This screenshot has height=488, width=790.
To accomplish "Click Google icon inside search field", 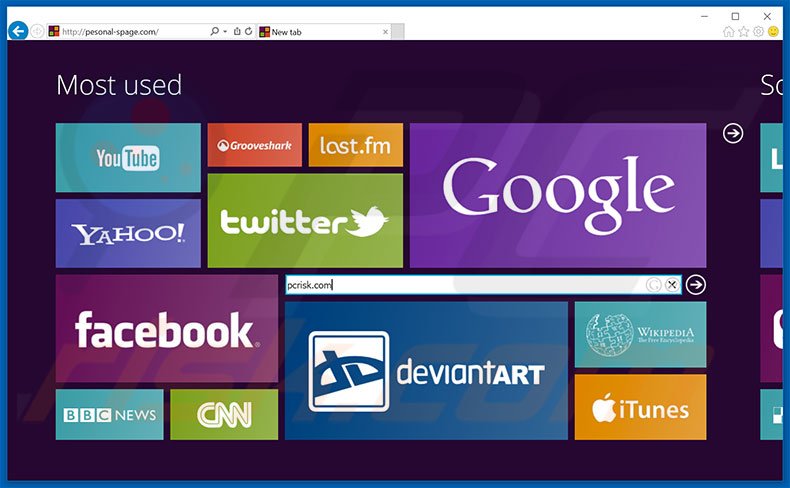I will tap(653, 285).
